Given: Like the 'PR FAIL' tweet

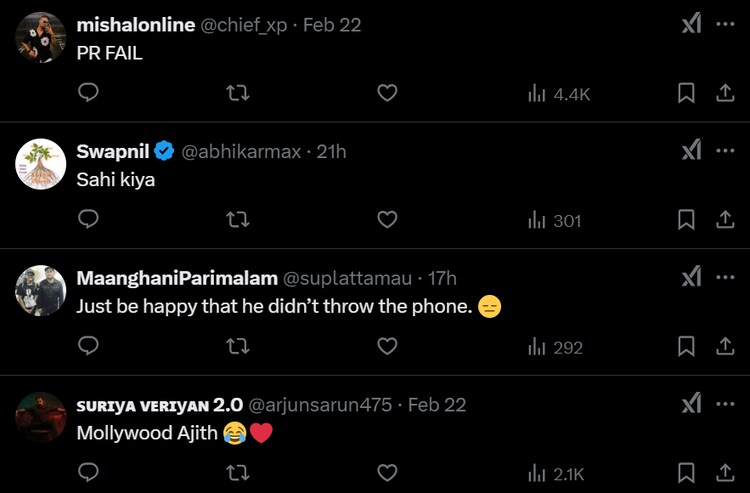Looking at the screenshot, I should click(x=387, y=93).
